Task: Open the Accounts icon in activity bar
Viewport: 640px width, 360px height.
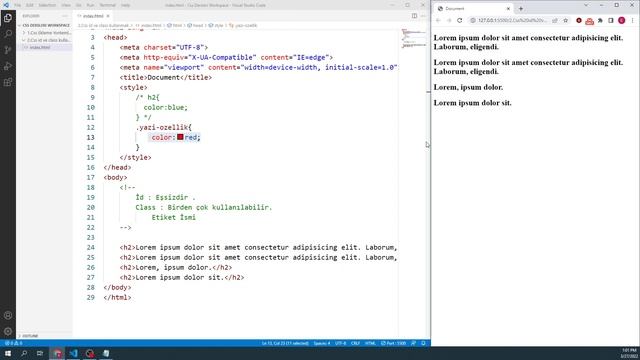Action: [8, 315]
